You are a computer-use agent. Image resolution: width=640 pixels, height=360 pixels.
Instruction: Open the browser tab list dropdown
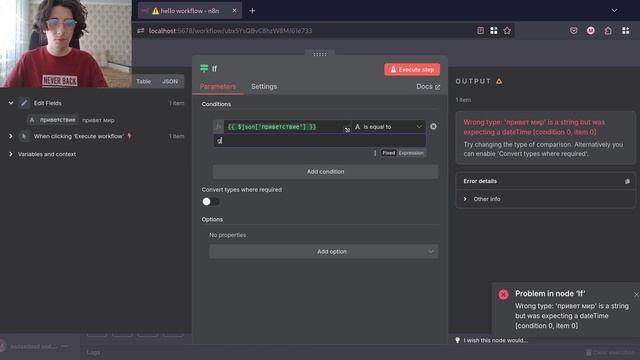click(614, 11)
